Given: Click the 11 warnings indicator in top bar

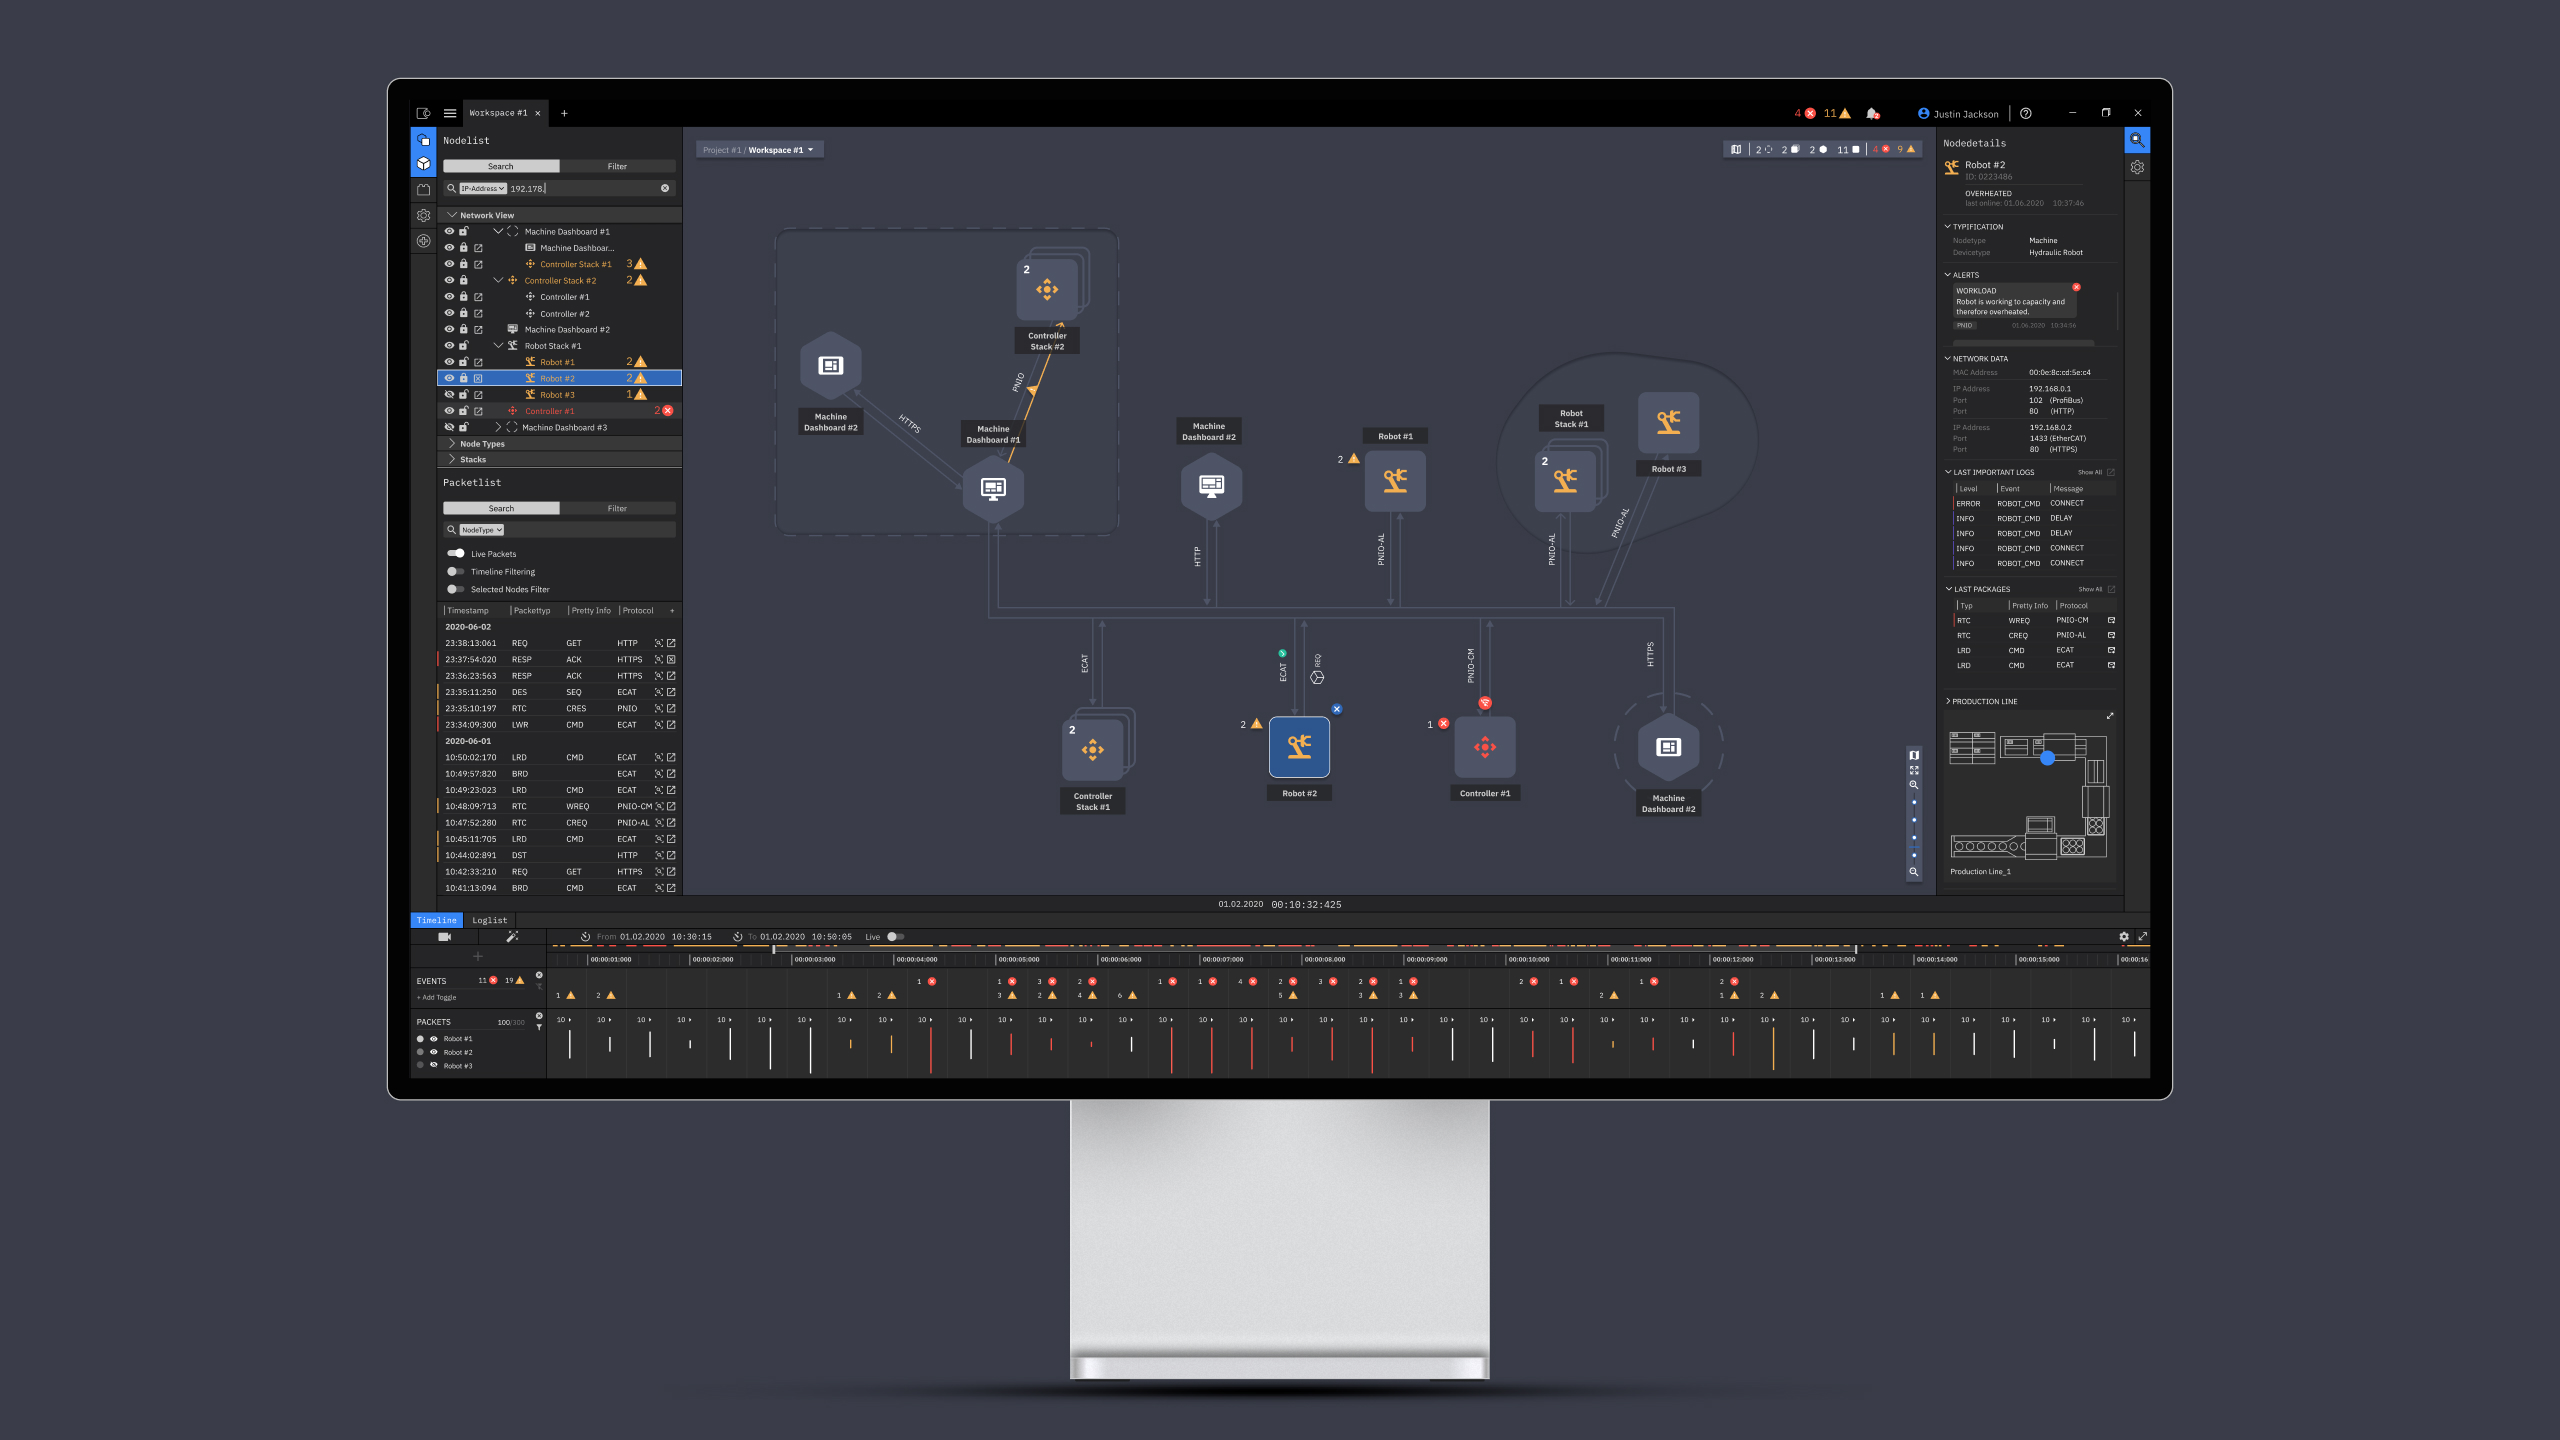Looking at the screenshot, I should point(1837,113).
